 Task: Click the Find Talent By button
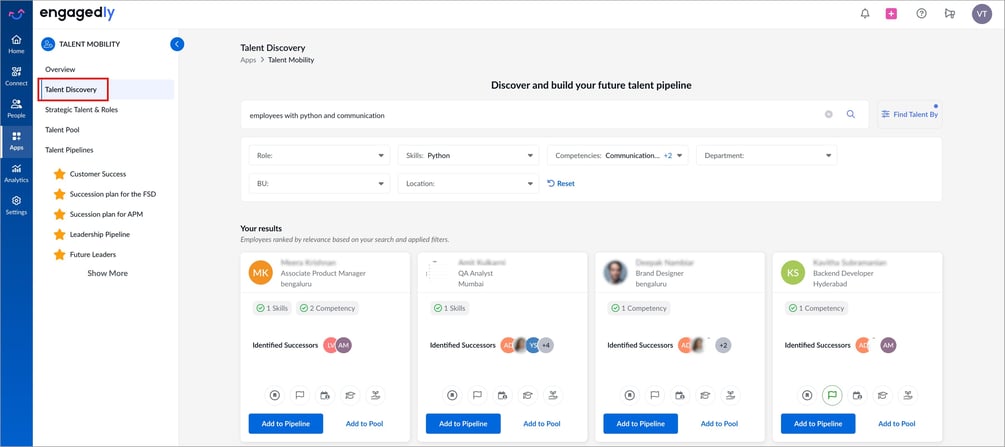click(909, 114)
